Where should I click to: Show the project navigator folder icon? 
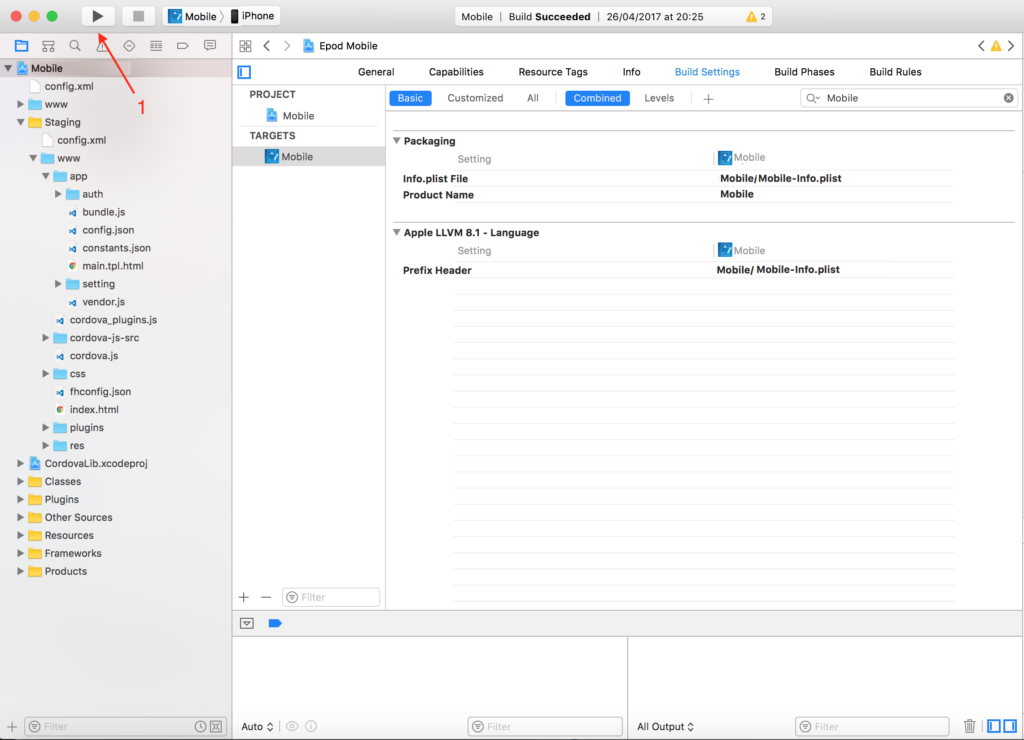(x=21, y=46)
